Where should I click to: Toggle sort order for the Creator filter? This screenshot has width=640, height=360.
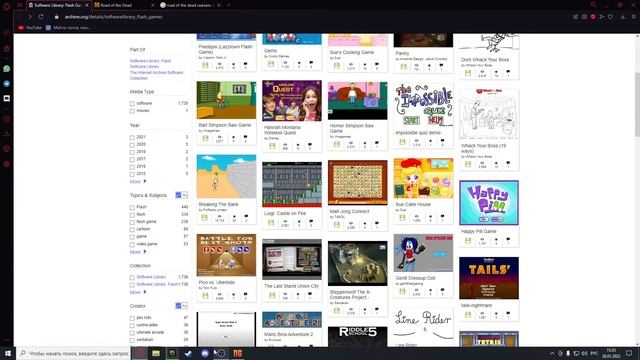coord(182,306)
